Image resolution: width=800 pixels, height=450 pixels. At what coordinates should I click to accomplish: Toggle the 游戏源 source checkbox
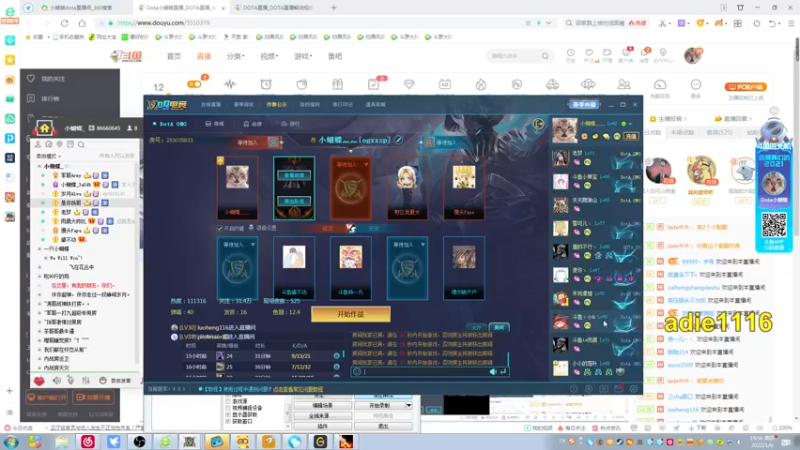tap(228, 402)
